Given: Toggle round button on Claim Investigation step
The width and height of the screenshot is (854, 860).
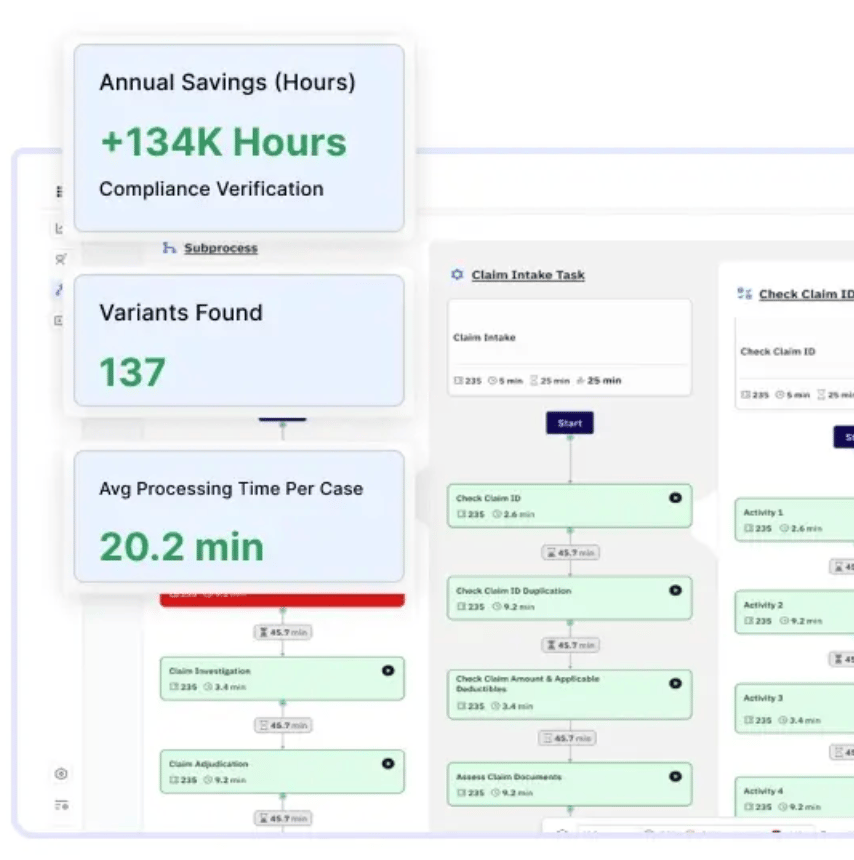Looking at the screenshot, I should [x=388, y=671].
